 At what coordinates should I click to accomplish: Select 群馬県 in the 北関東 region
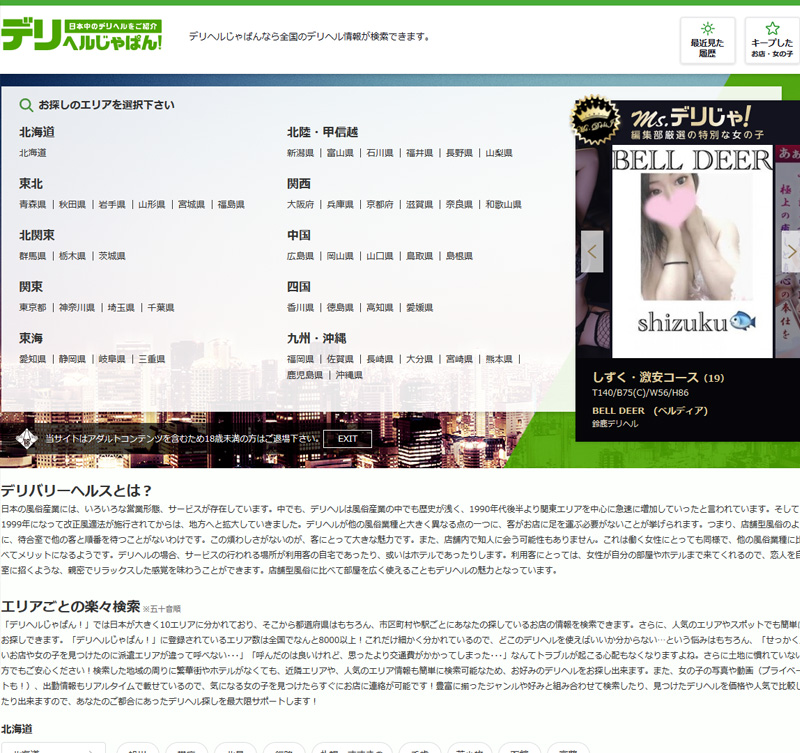coord(33,256)
